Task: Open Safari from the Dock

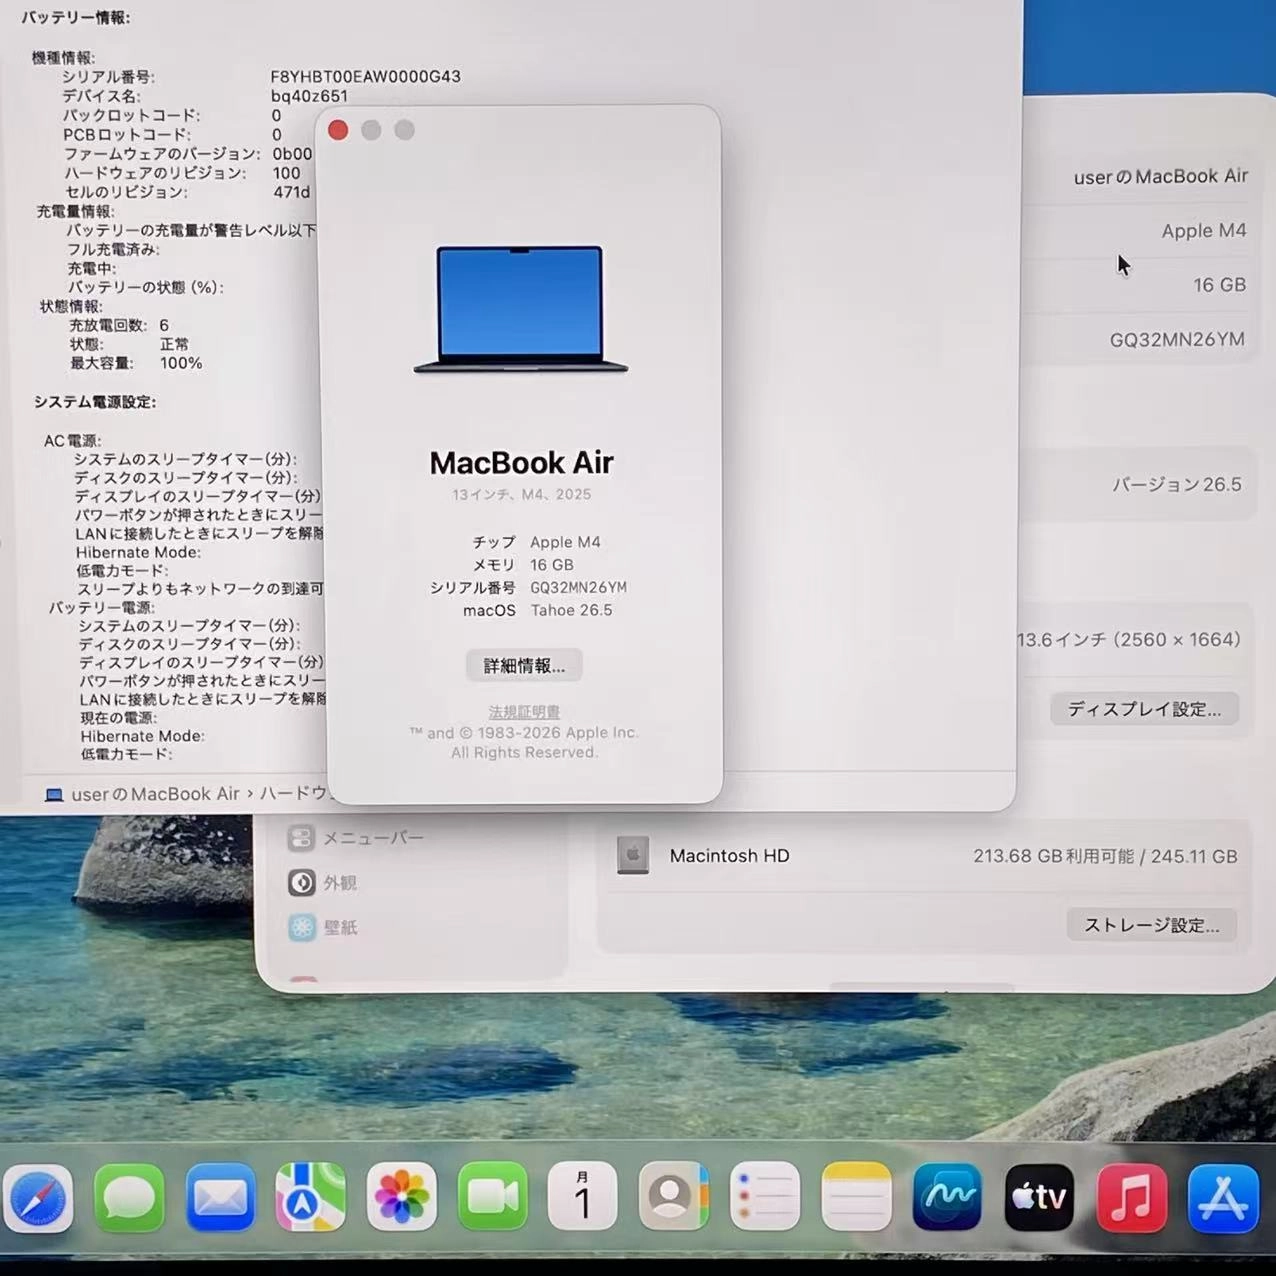Action: tap(38, 1197)
